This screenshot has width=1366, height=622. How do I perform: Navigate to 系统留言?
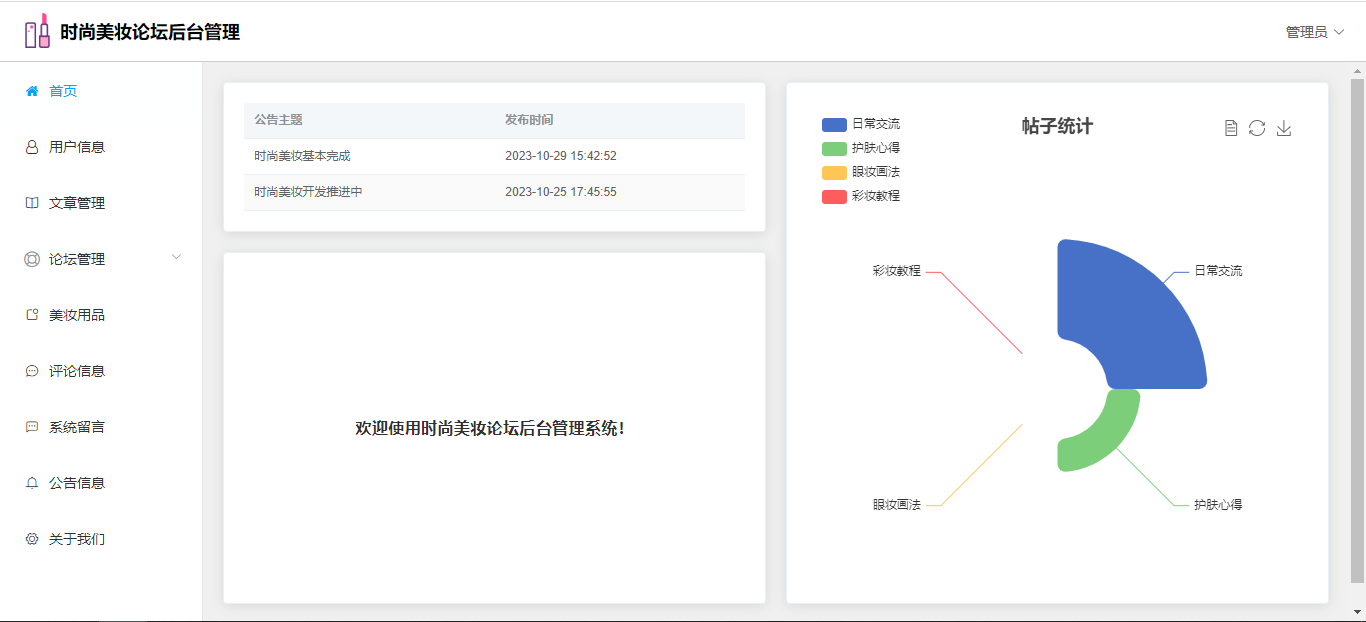(x=101, y=427)
